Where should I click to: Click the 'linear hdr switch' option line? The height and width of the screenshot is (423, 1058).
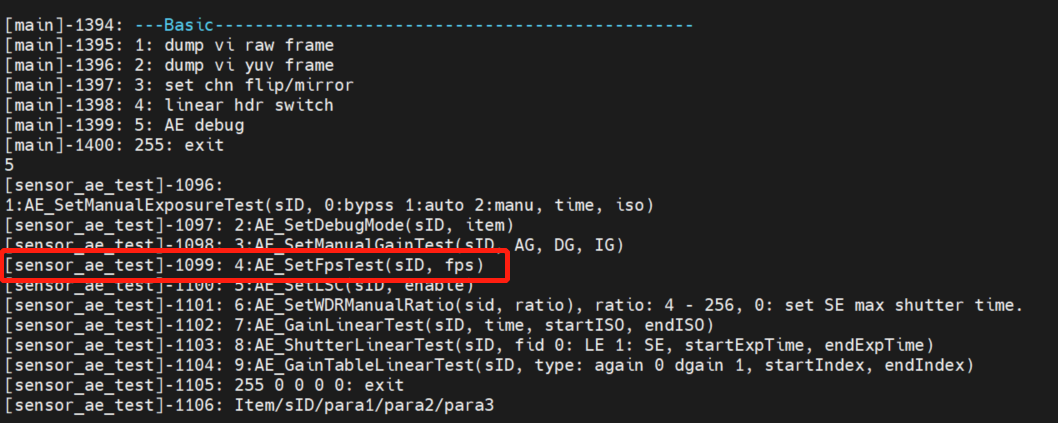point(169,105)
